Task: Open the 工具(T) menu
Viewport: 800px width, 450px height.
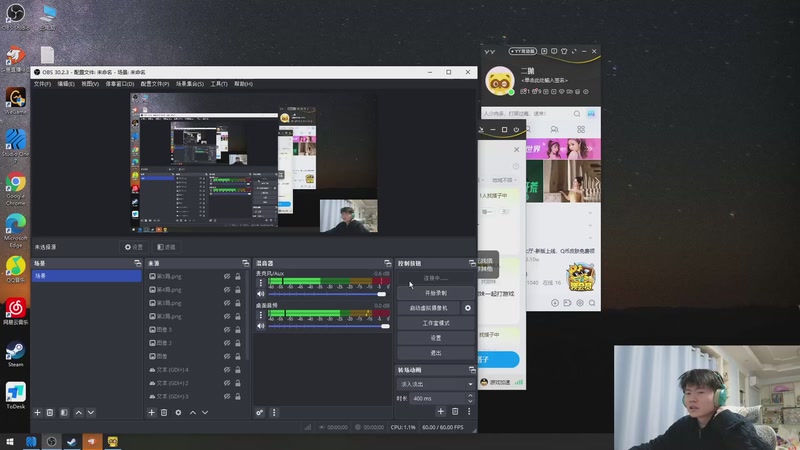Action: click(x=219, y=84)
